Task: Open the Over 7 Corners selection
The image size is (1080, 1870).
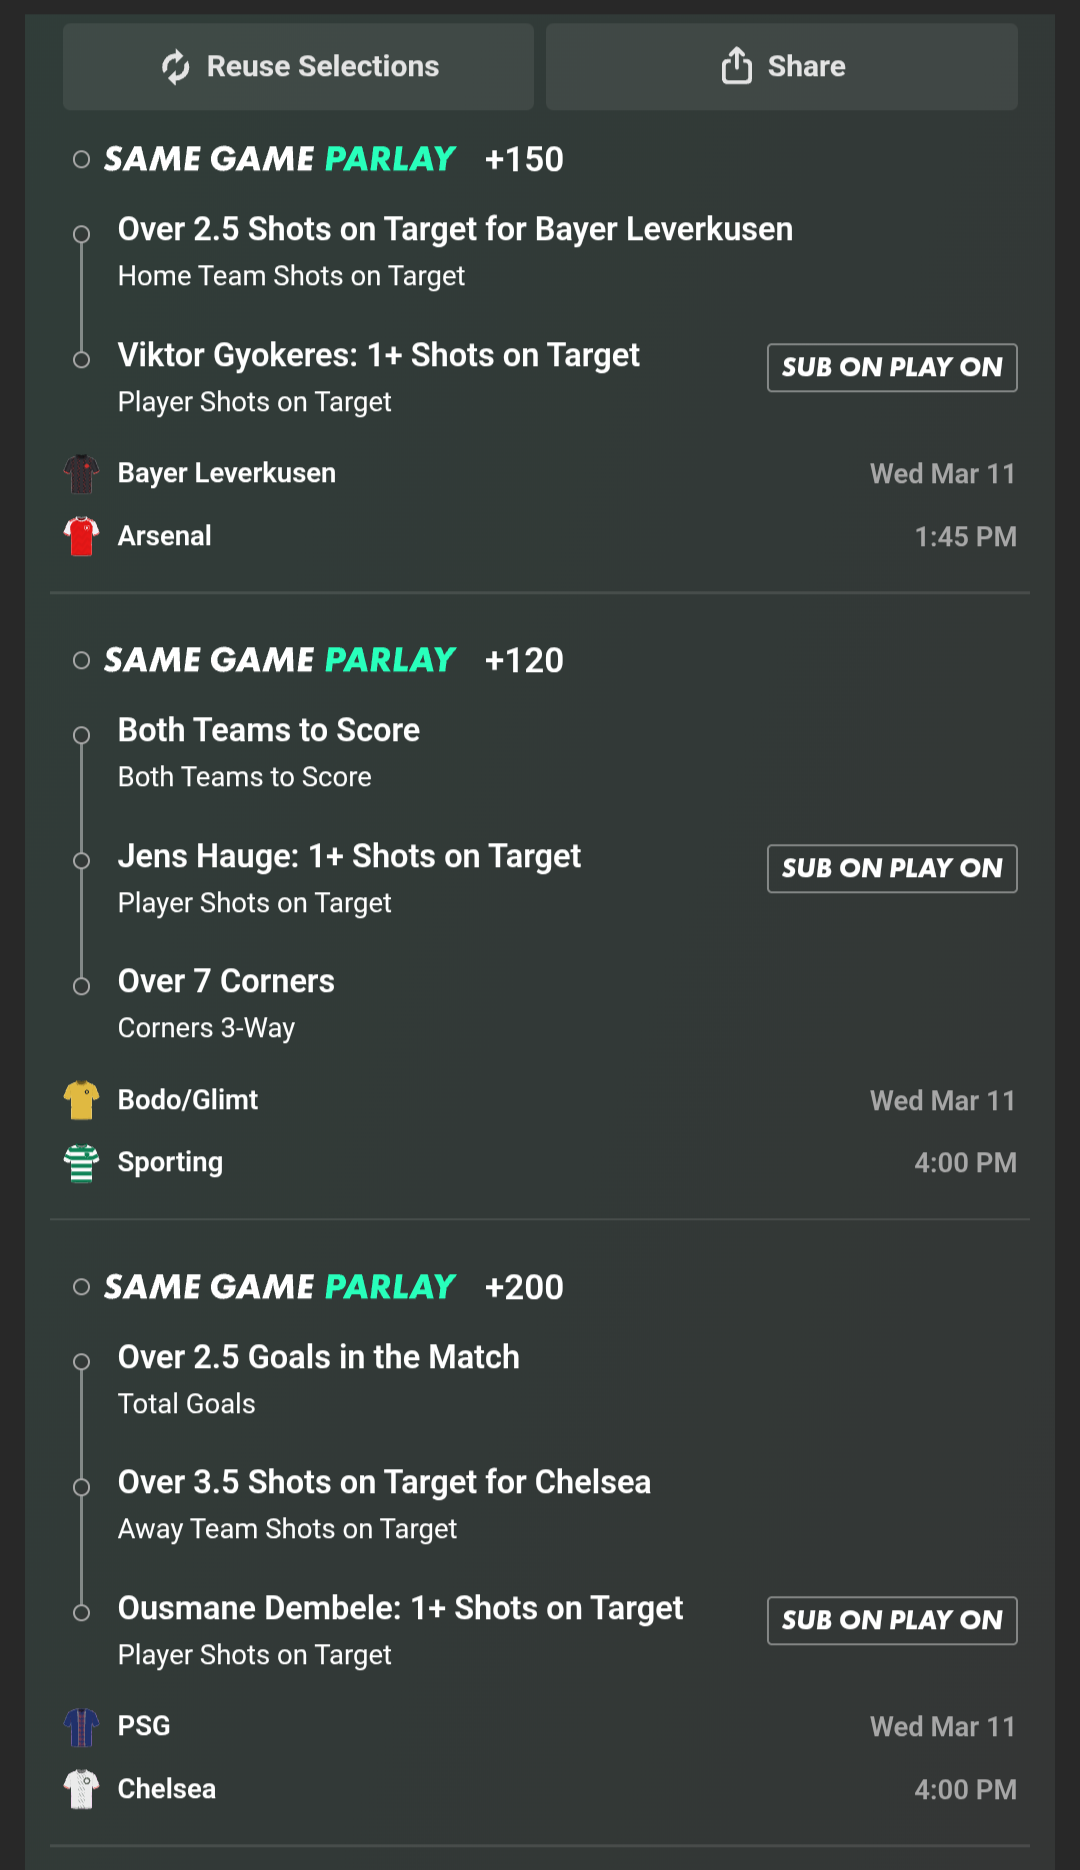Action: click(226, 982)
